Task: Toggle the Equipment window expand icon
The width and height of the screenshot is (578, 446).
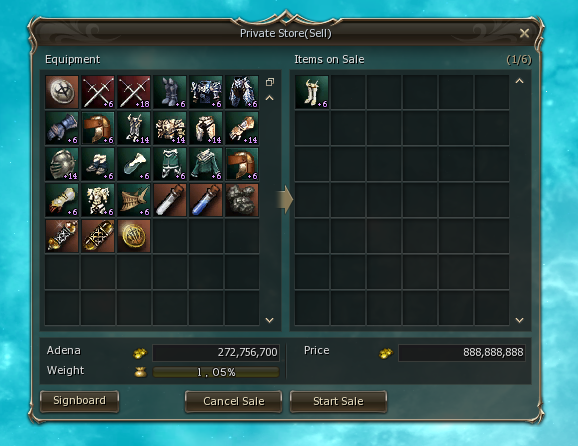Action: [x=270, y=82]
